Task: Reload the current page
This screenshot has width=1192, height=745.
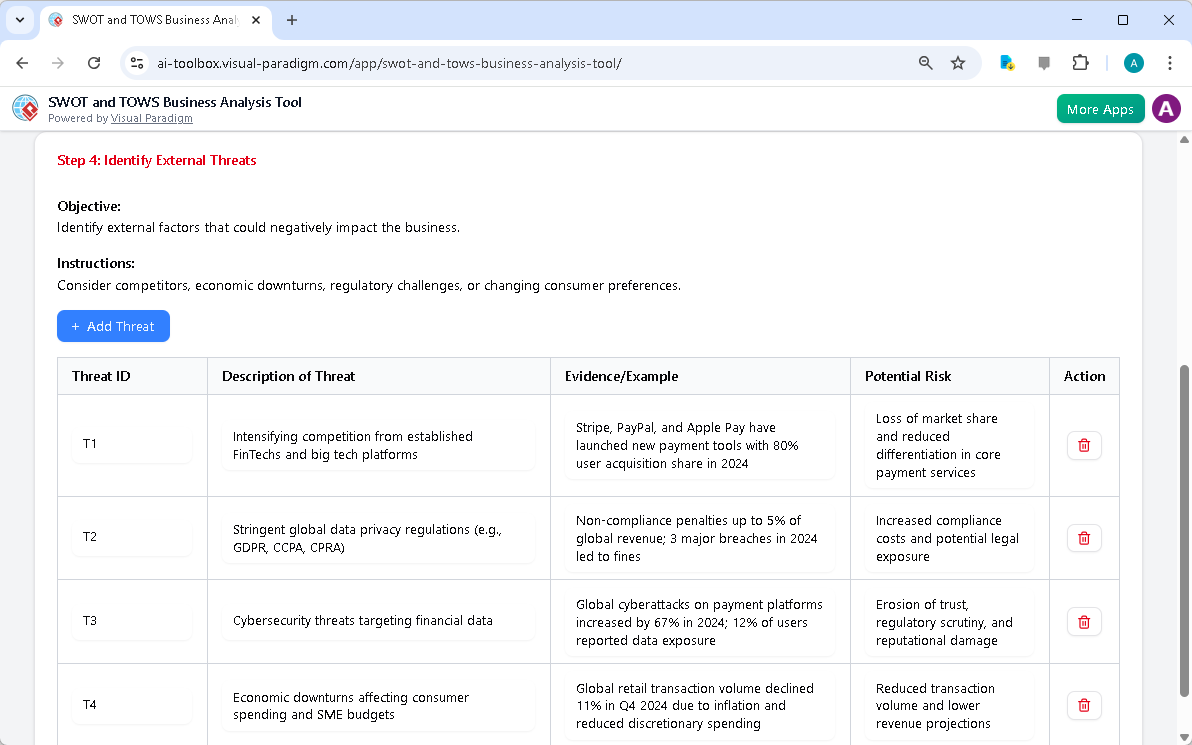Action: 94,62
